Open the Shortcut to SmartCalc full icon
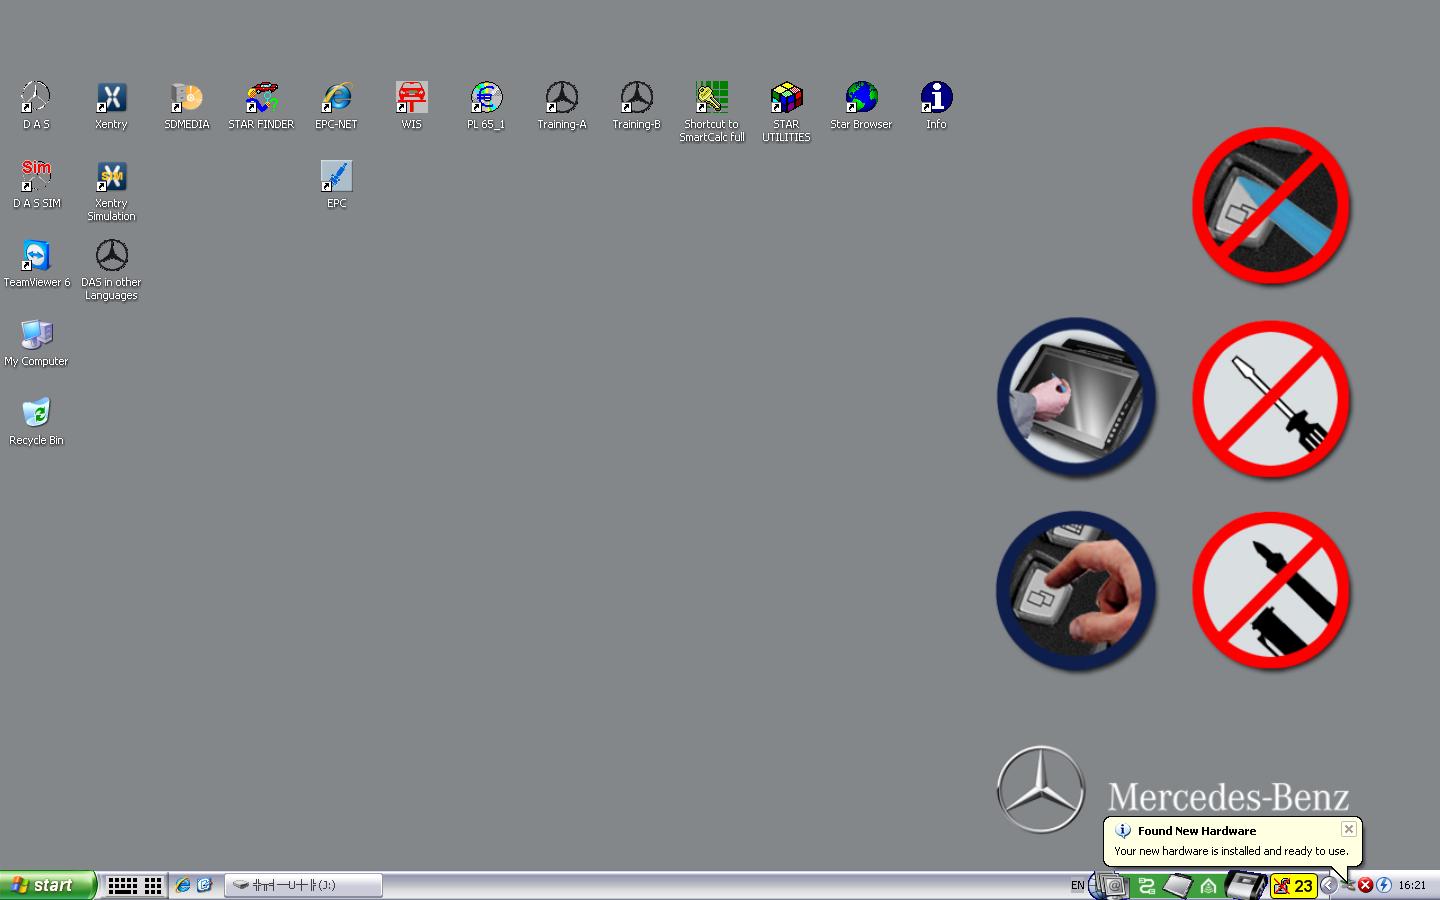This screenshot has height=900, width=1440. [711, 99]
